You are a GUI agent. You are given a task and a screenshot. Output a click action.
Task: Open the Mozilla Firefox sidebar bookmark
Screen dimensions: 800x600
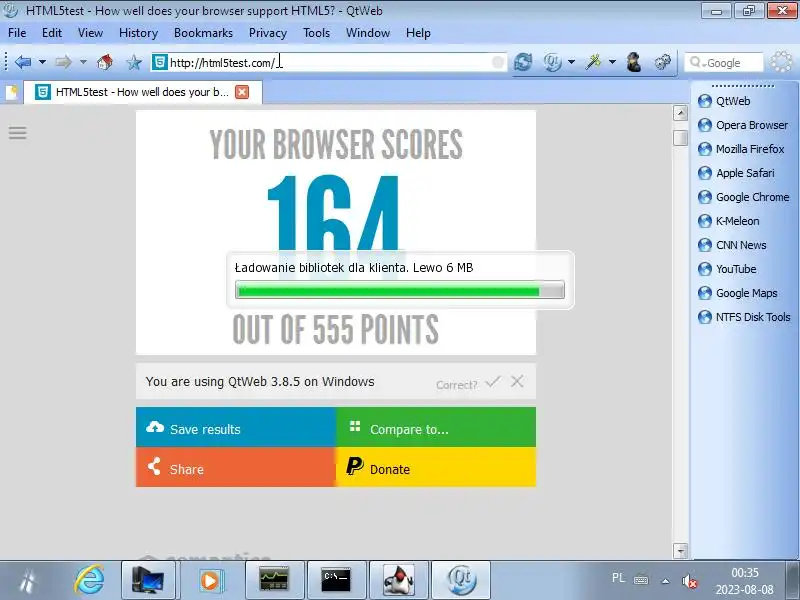[x=741, y=149]
